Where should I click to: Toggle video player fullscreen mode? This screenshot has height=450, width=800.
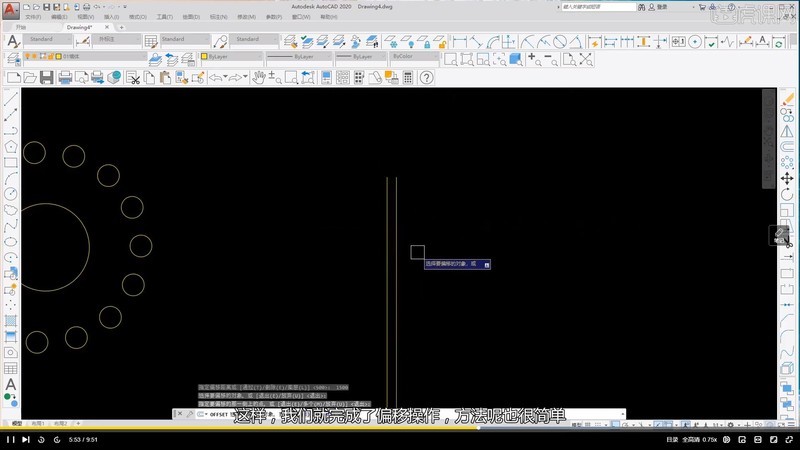coord(789,439)
